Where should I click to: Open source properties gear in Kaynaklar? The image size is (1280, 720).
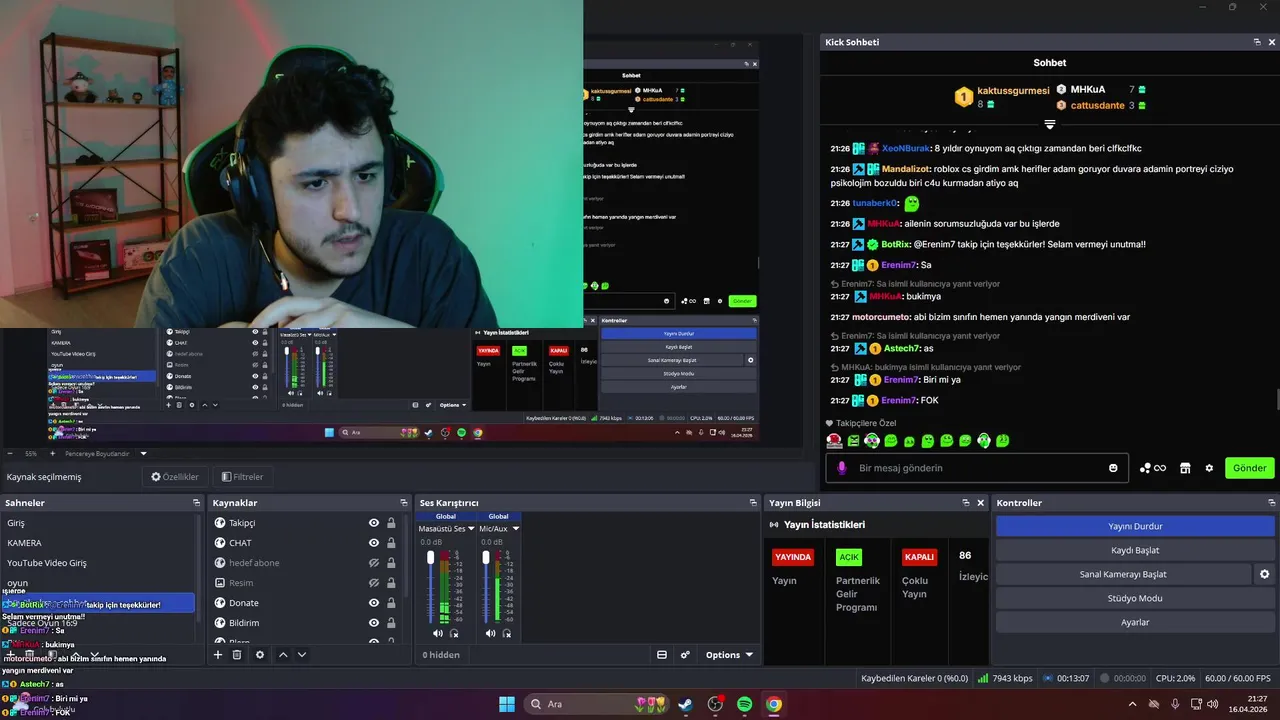[x=260, y=655]
